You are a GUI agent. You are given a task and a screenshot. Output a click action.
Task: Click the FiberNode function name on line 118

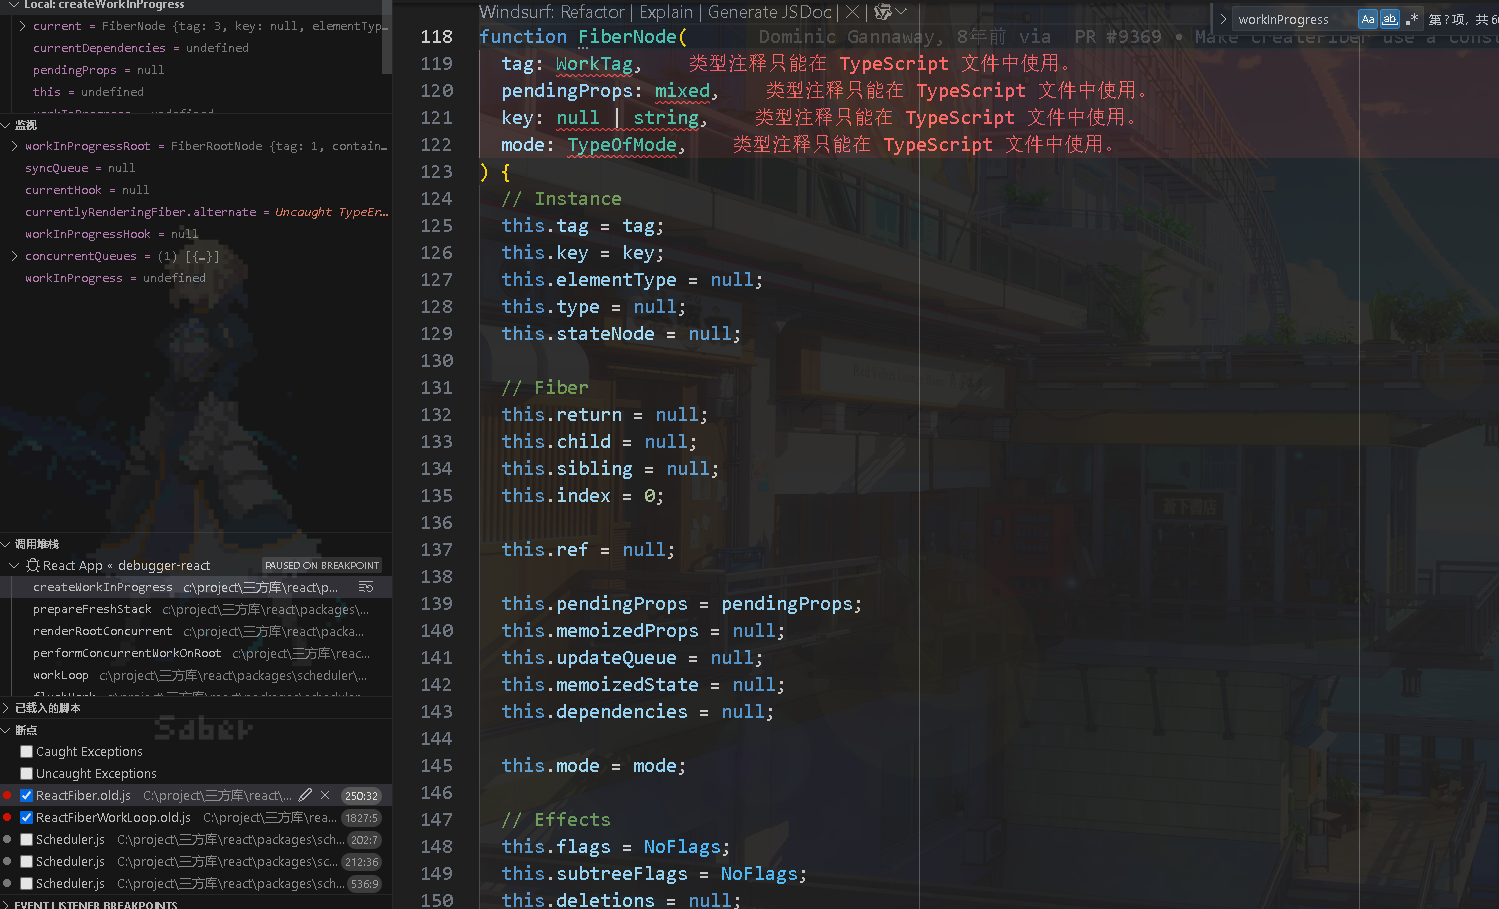(627, 37)
